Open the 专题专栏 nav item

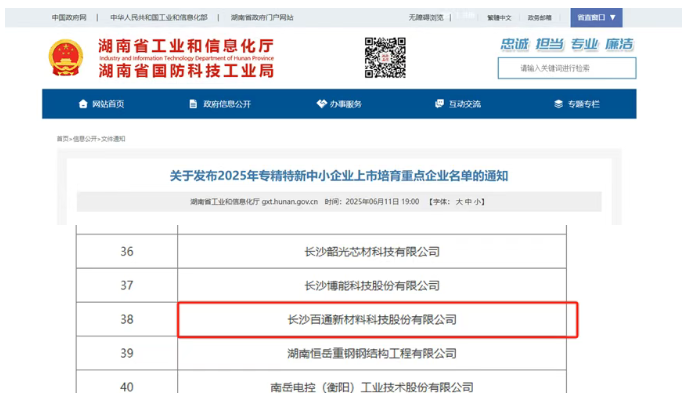[583, 104]
